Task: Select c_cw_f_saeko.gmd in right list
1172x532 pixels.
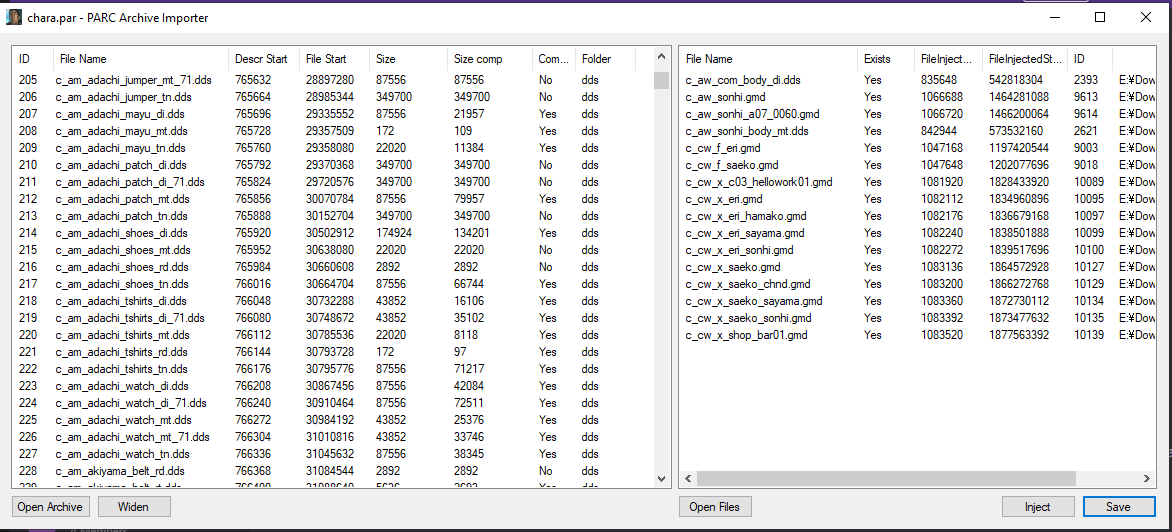Action: pos(917,165)
